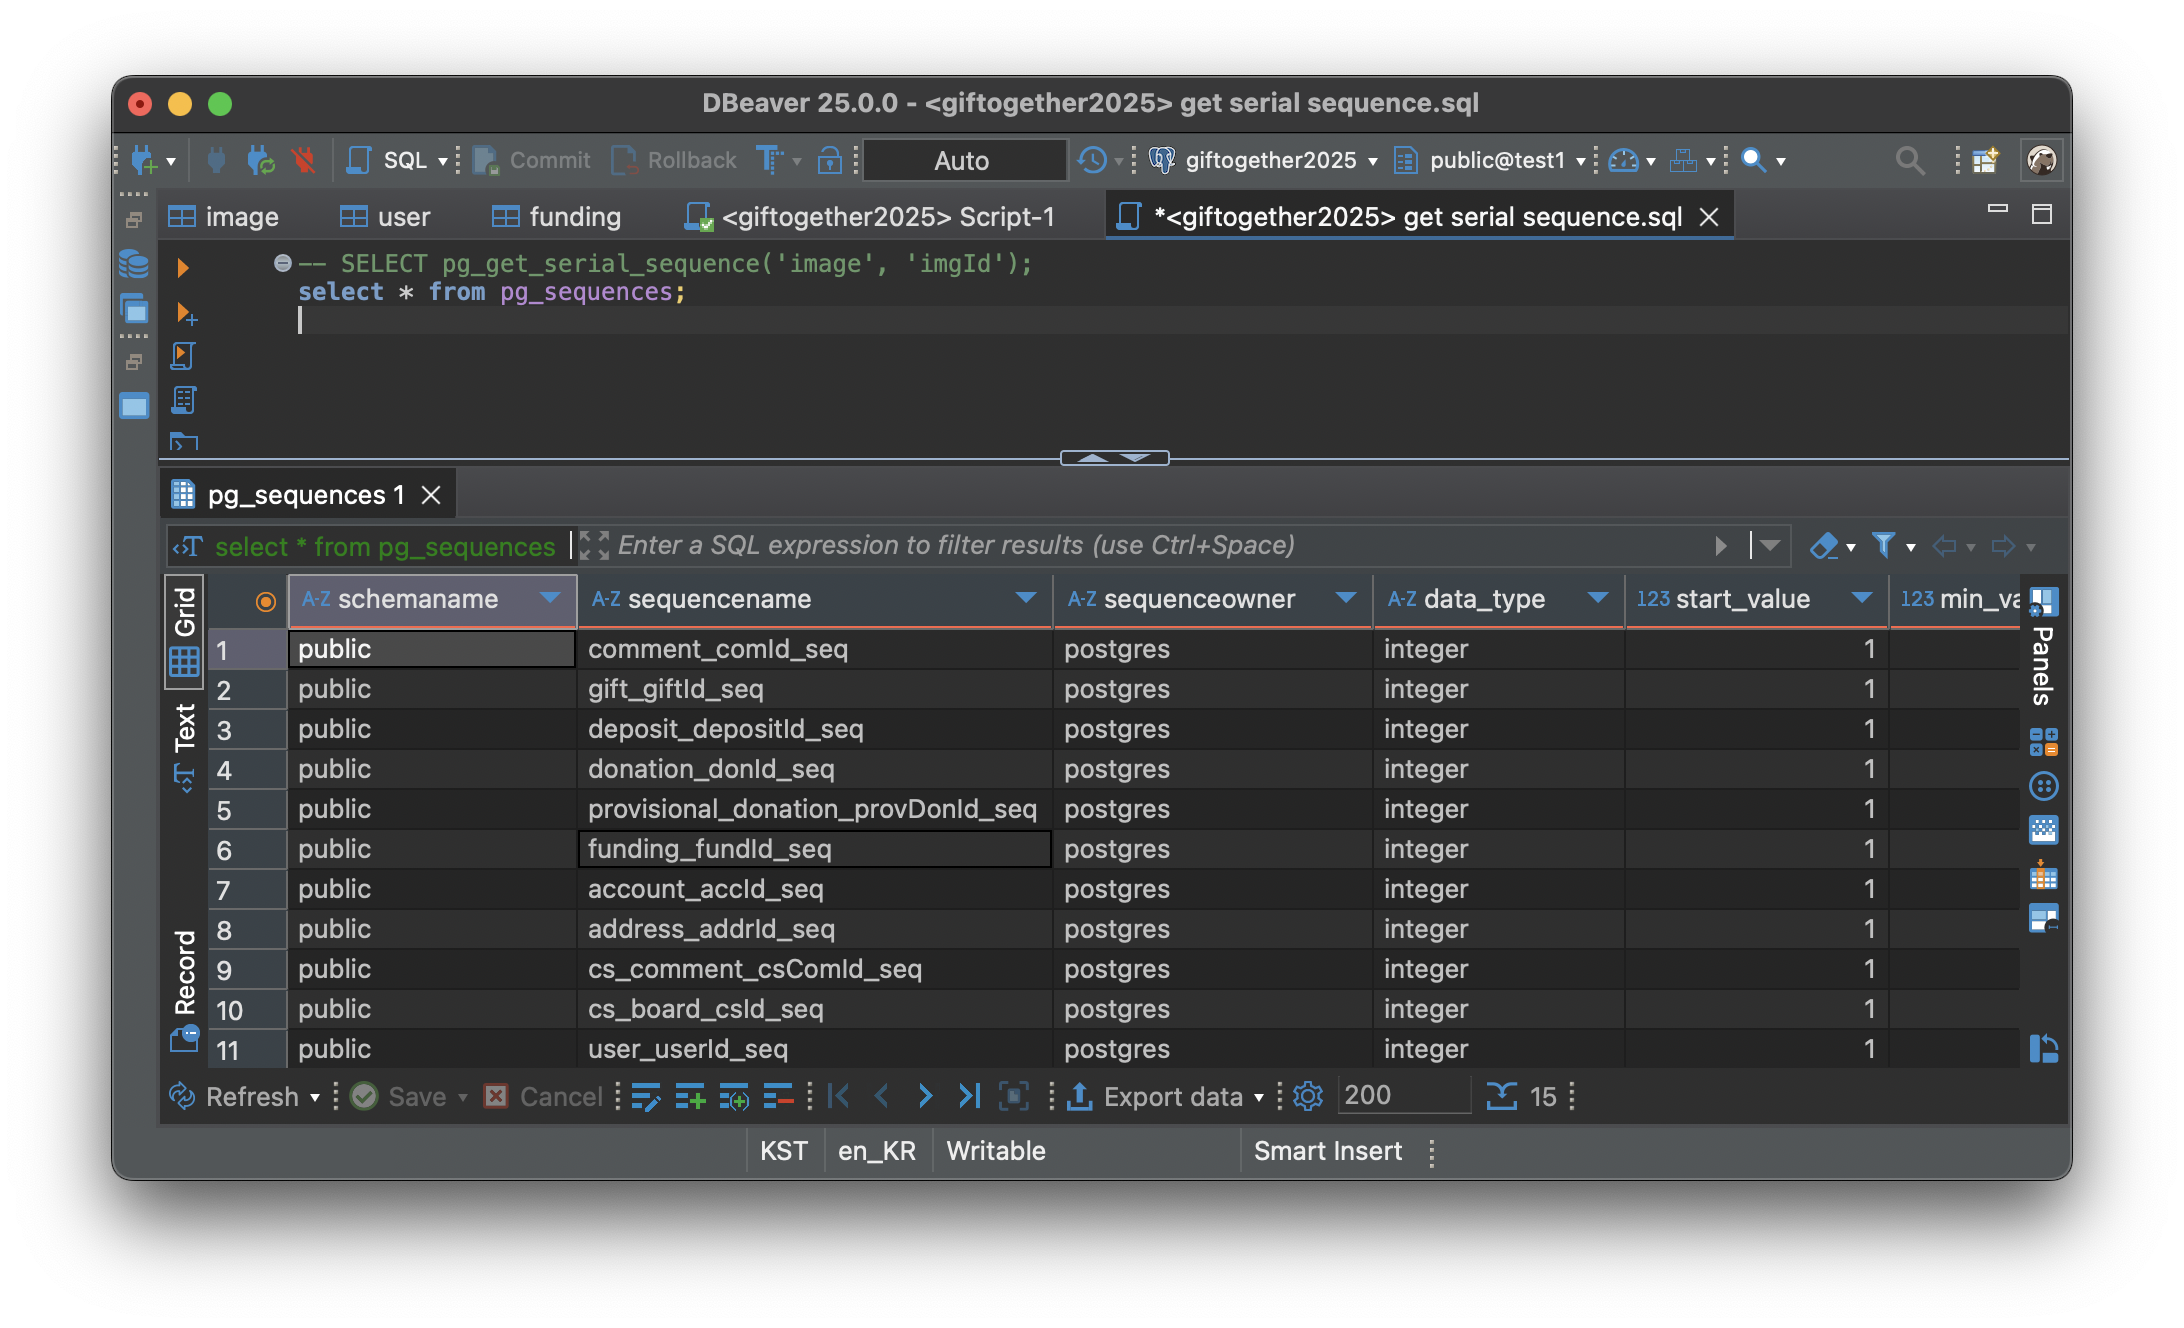Open the database navigator side icon
The image size is (2184, 1328).
pyautogui.click(x=134, y=264)
